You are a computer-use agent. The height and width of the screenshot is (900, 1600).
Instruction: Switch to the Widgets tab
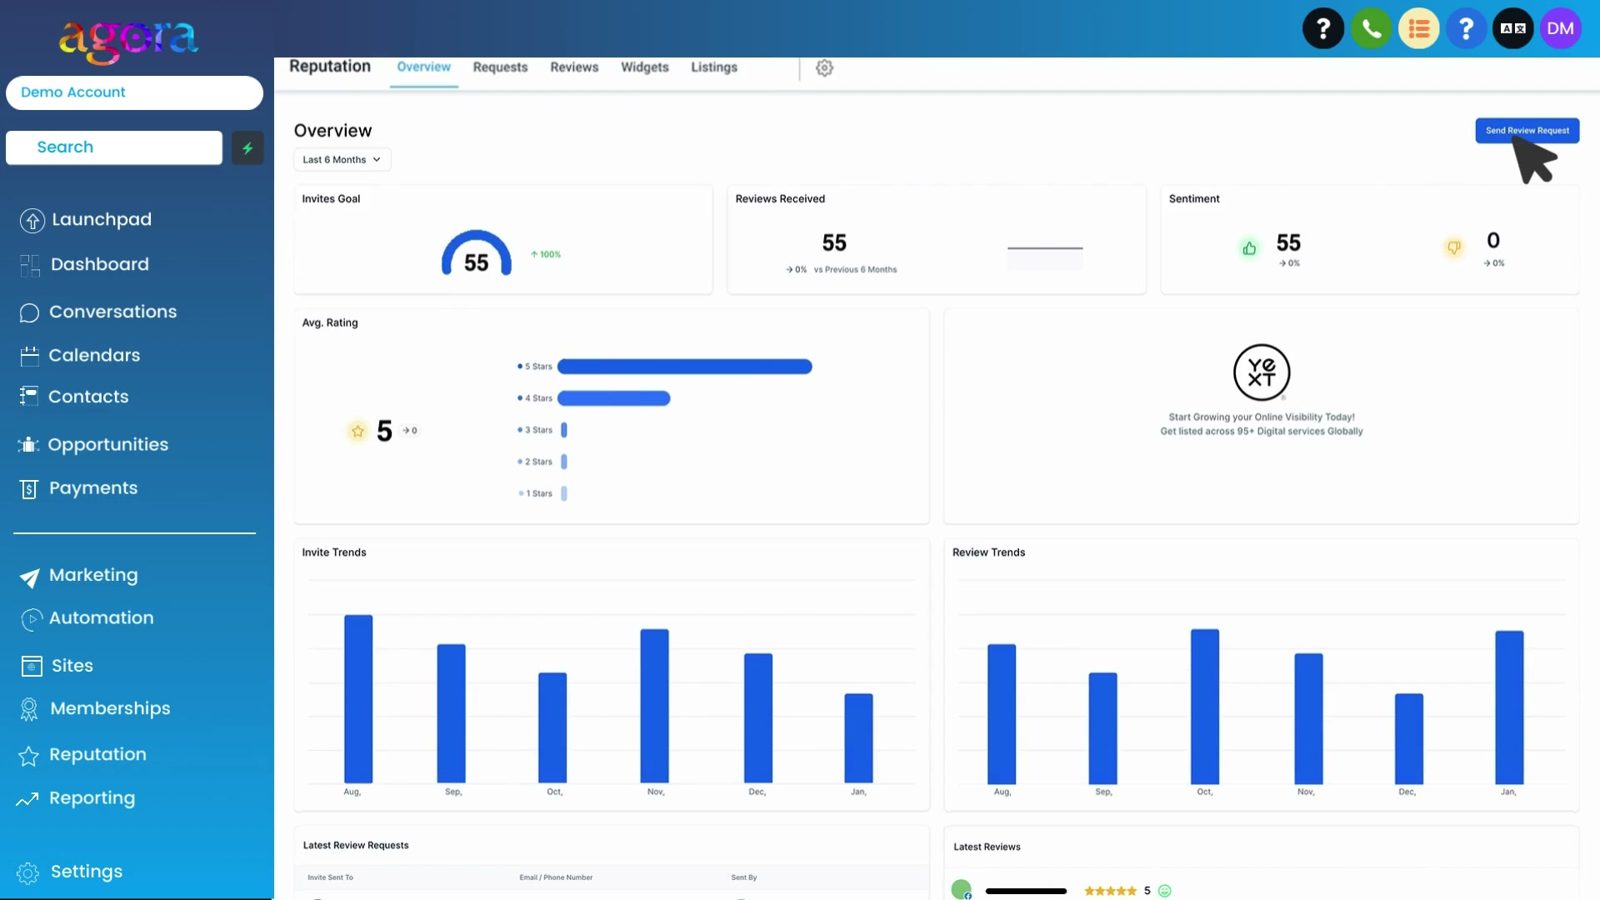645,67
